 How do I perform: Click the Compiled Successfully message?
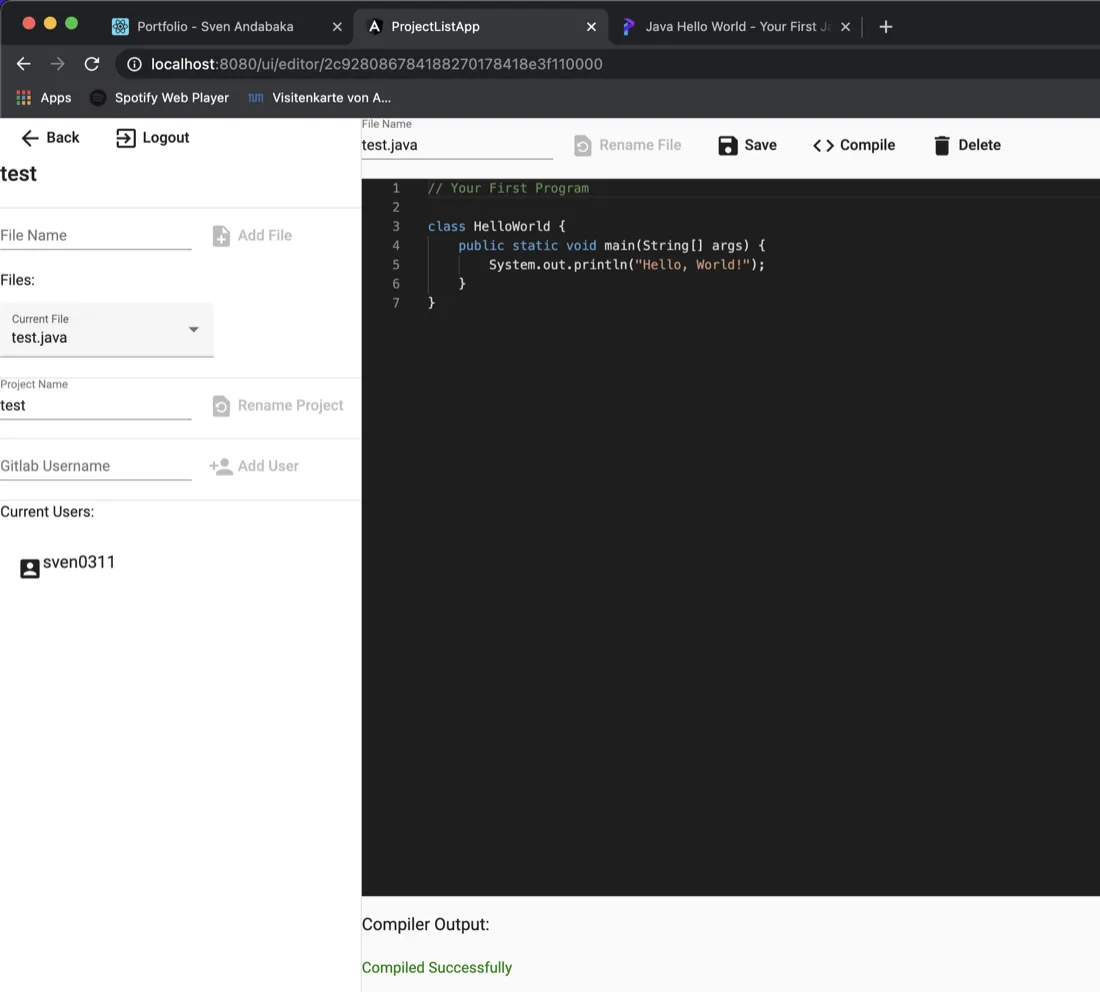pyautogui.click(x=436, y=967)
